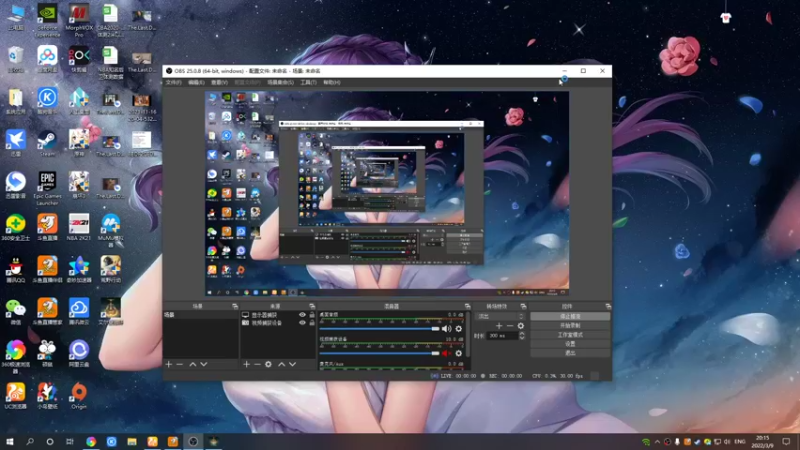Open UC Browser desktop shortcut

pyautogui.click(x=16, y=395)
